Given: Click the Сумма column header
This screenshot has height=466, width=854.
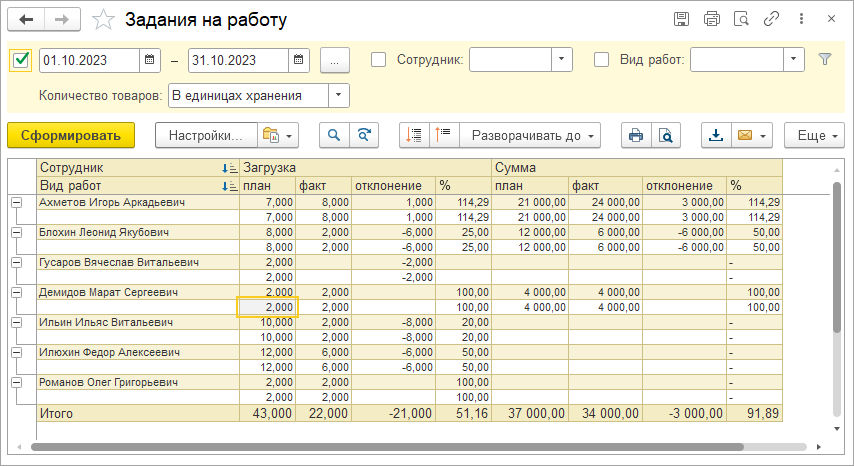Looking at the screenshot, I should pyautogui.click(x=637, y=168).
